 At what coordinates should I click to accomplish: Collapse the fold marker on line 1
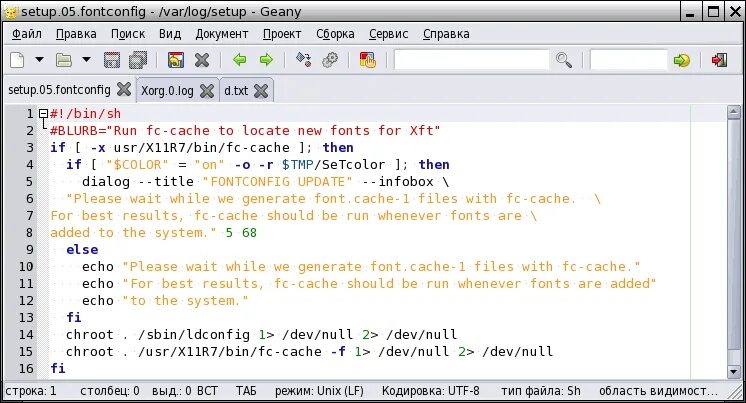tap(43, 114)
